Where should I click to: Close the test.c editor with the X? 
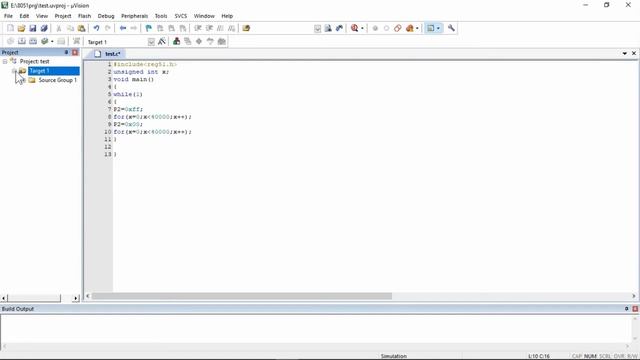click(x=634, y=53)
